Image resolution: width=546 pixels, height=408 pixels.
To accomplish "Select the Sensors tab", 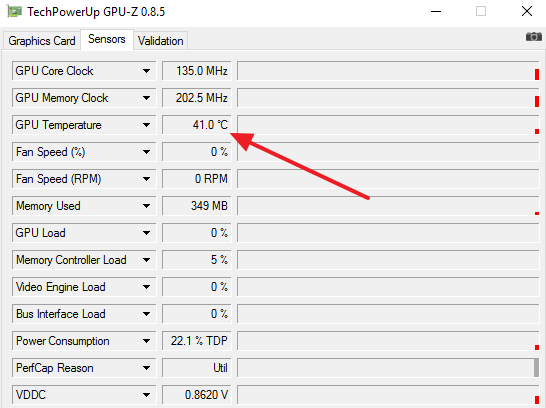I will click(107, 39).
